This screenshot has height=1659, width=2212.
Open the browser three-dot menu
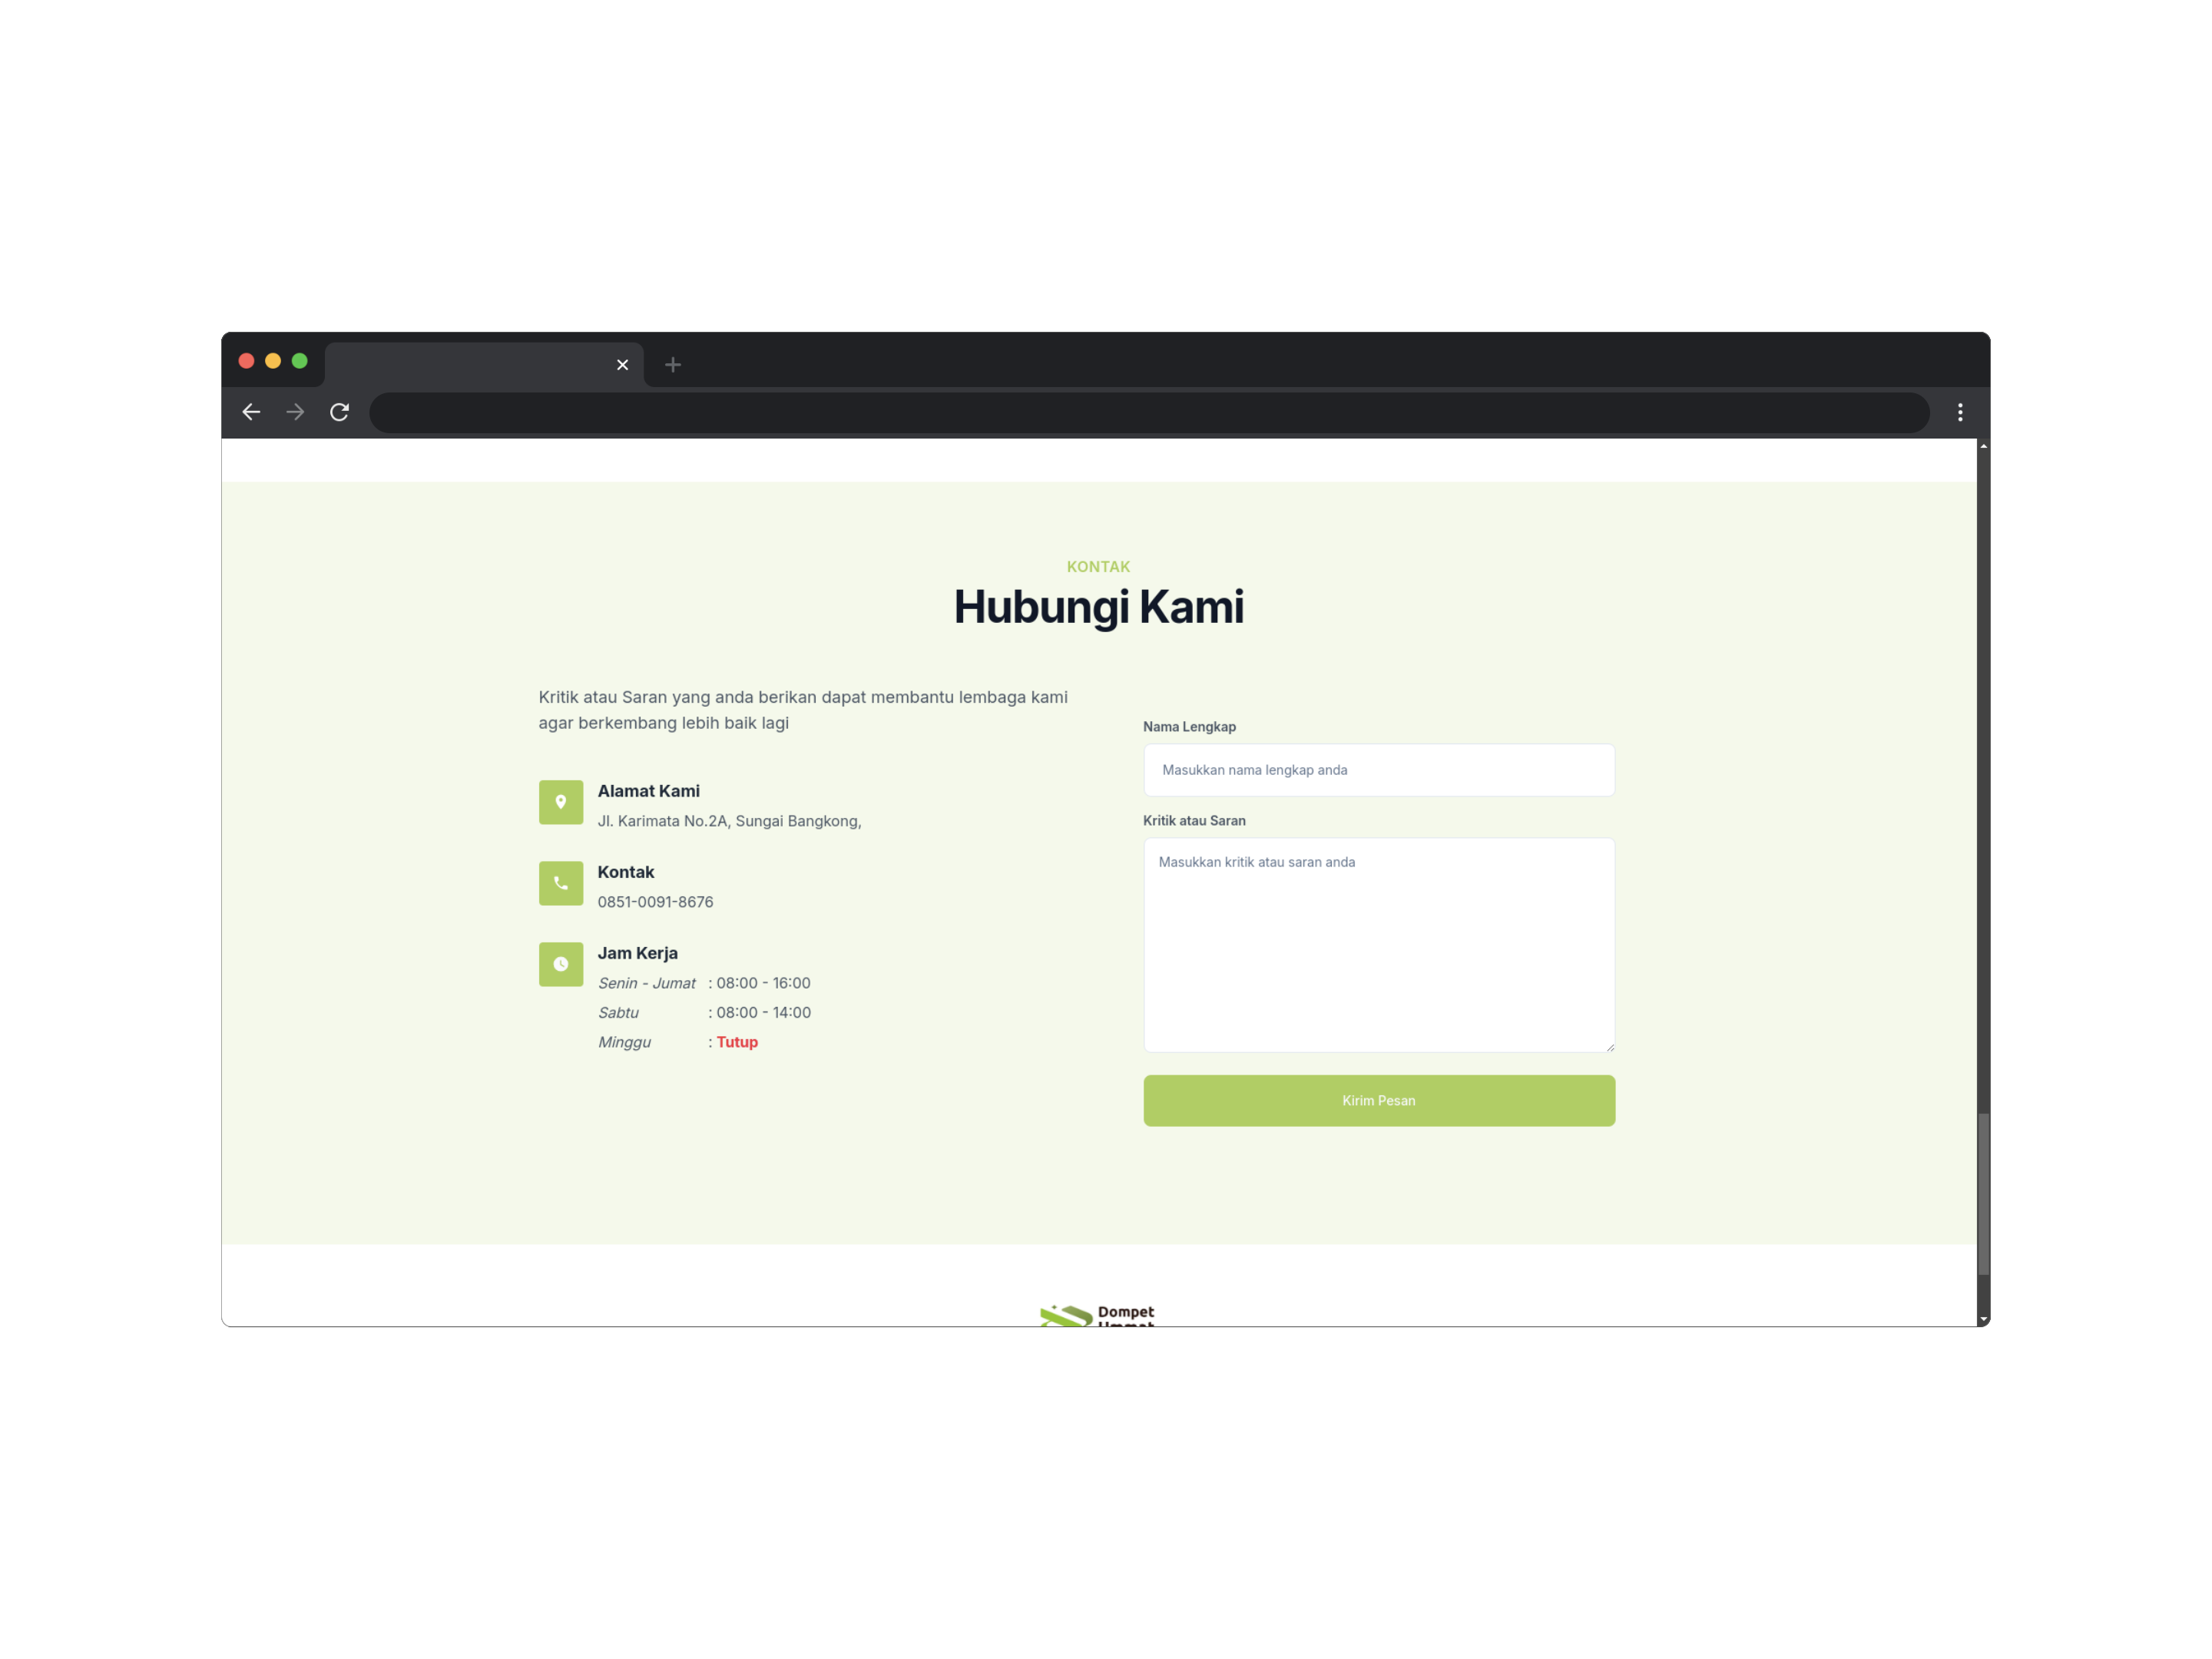(1959, 412)
